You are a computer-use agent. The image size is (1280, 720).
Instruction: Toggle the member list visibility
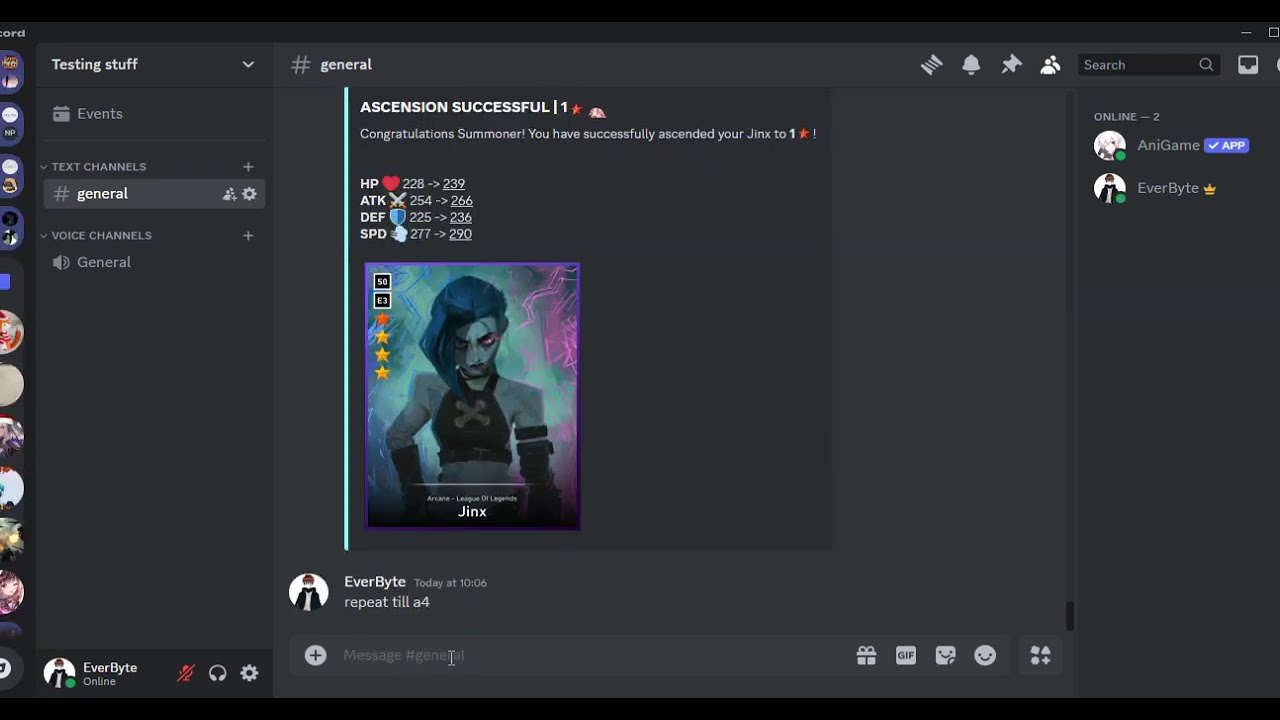click(x=1050, y=65)
